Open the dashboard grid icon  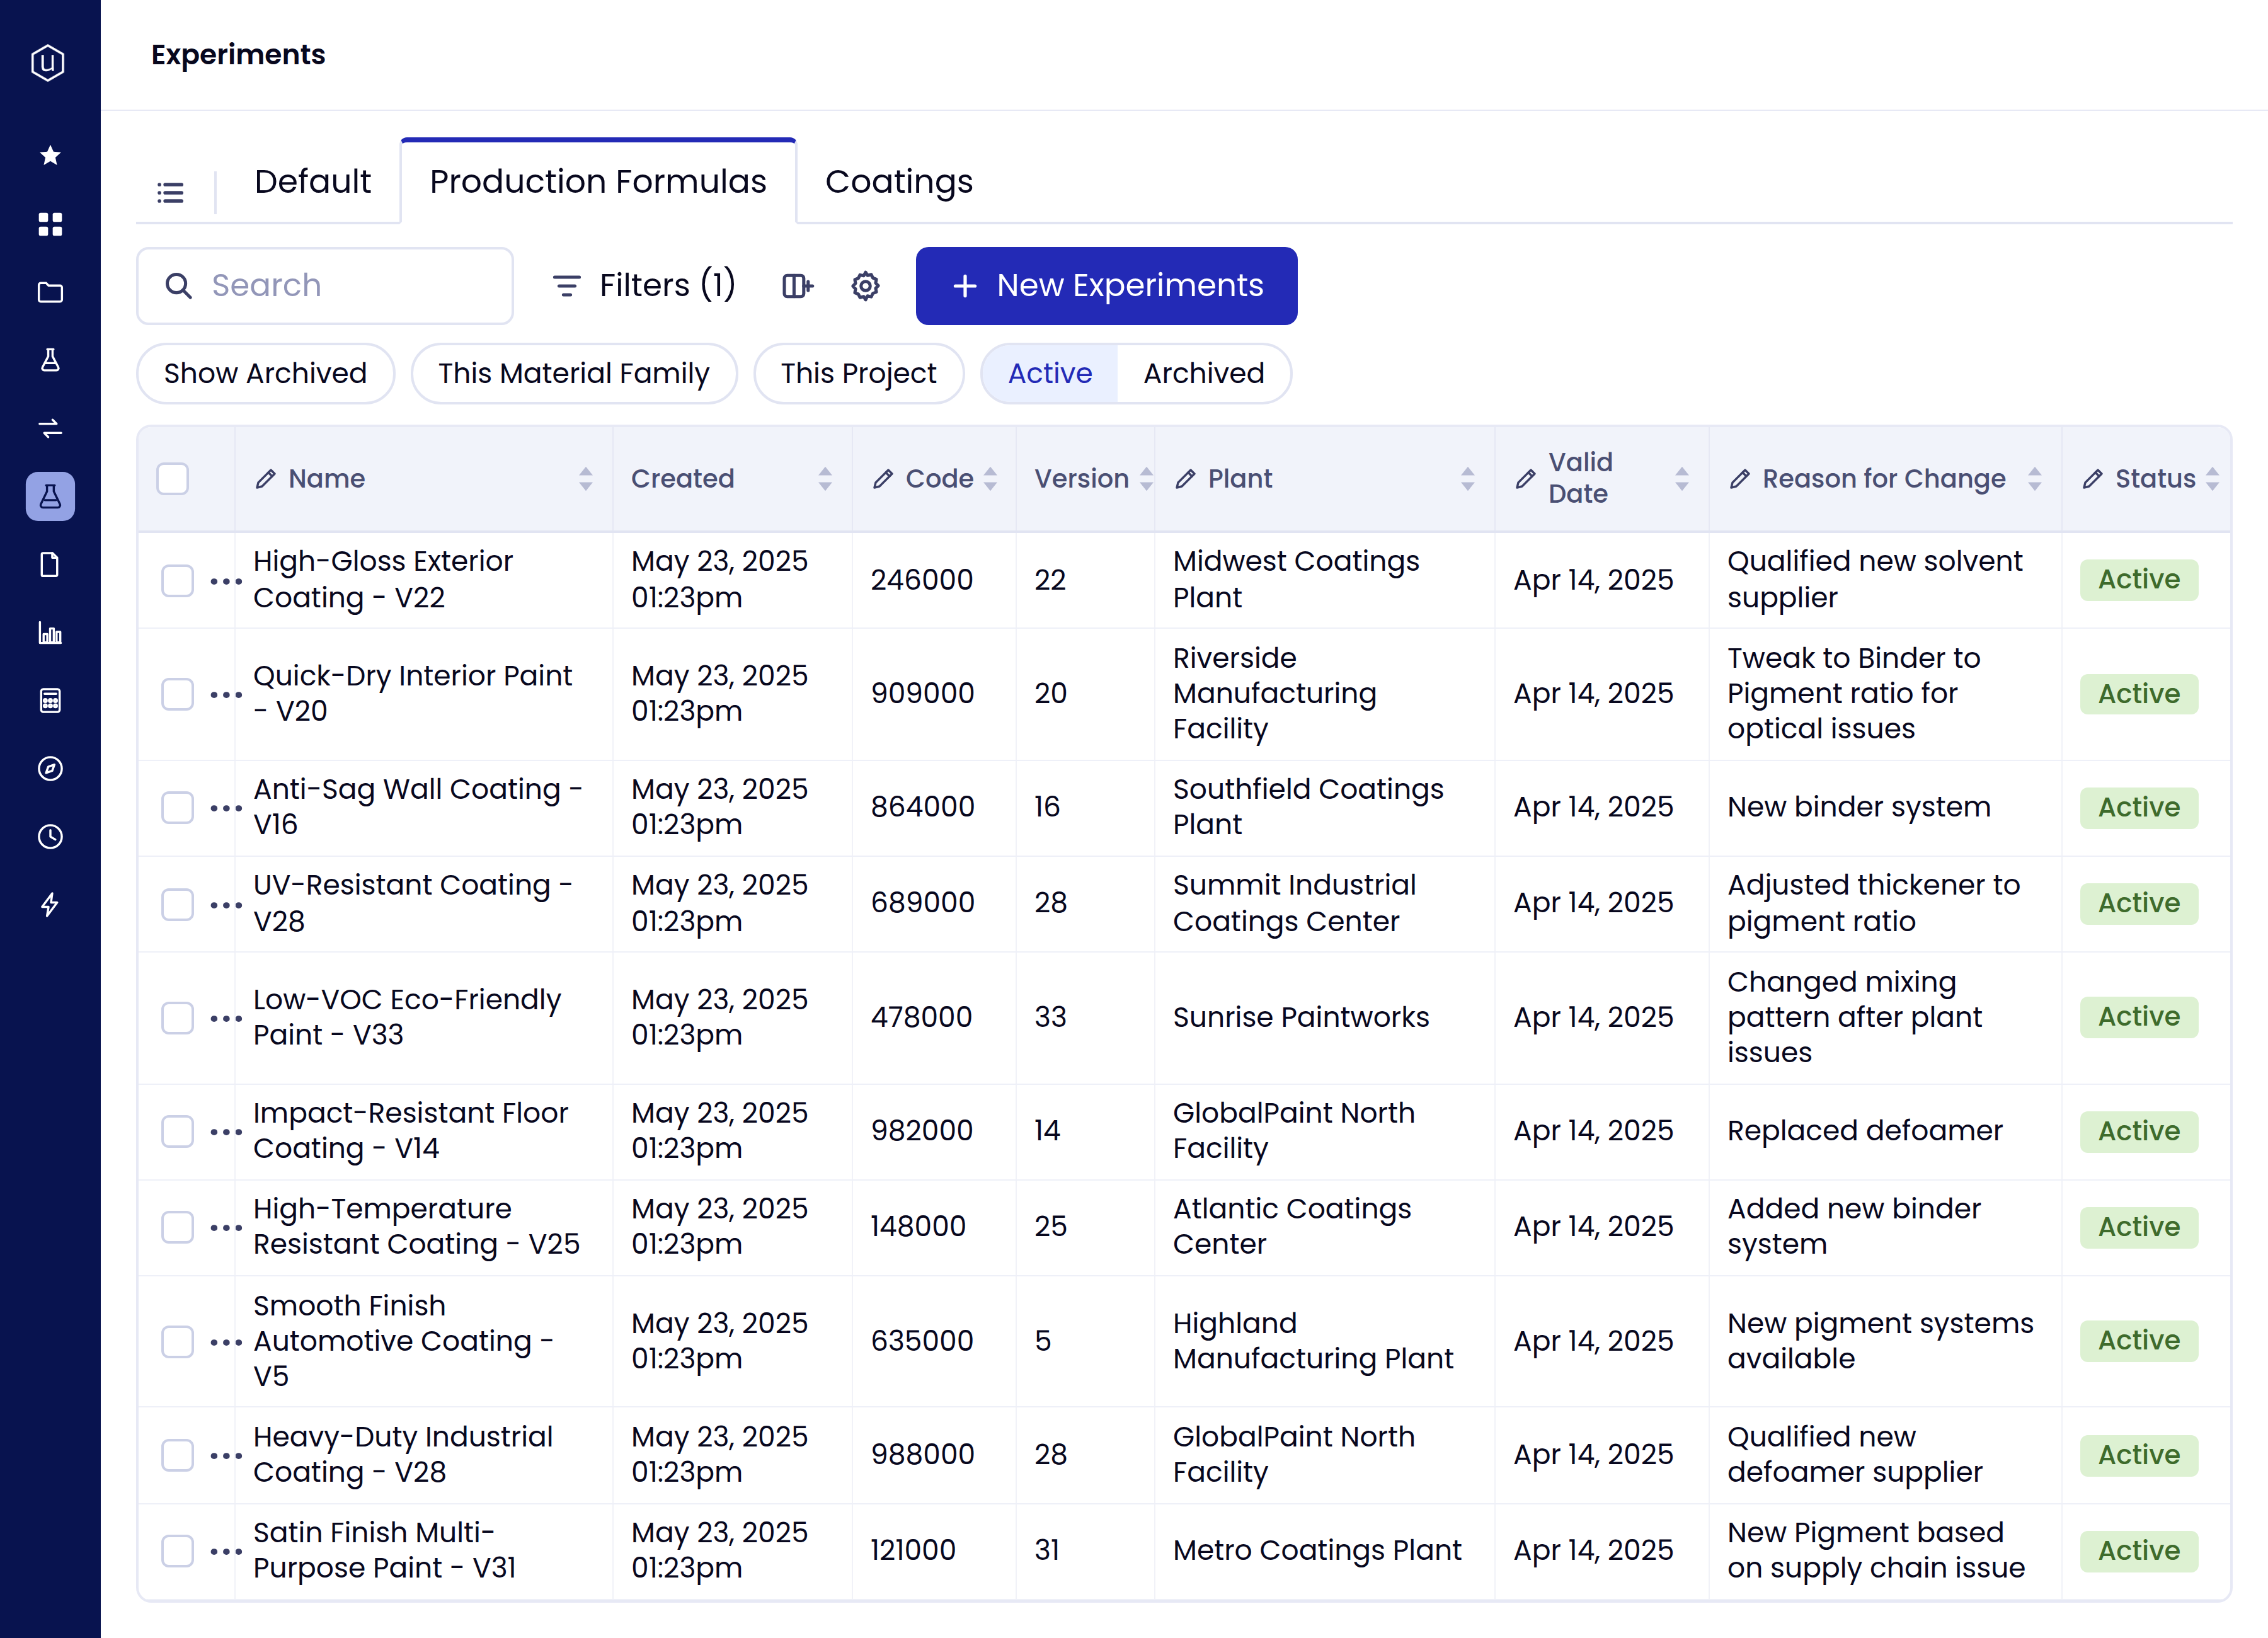(x=50, y=224)
